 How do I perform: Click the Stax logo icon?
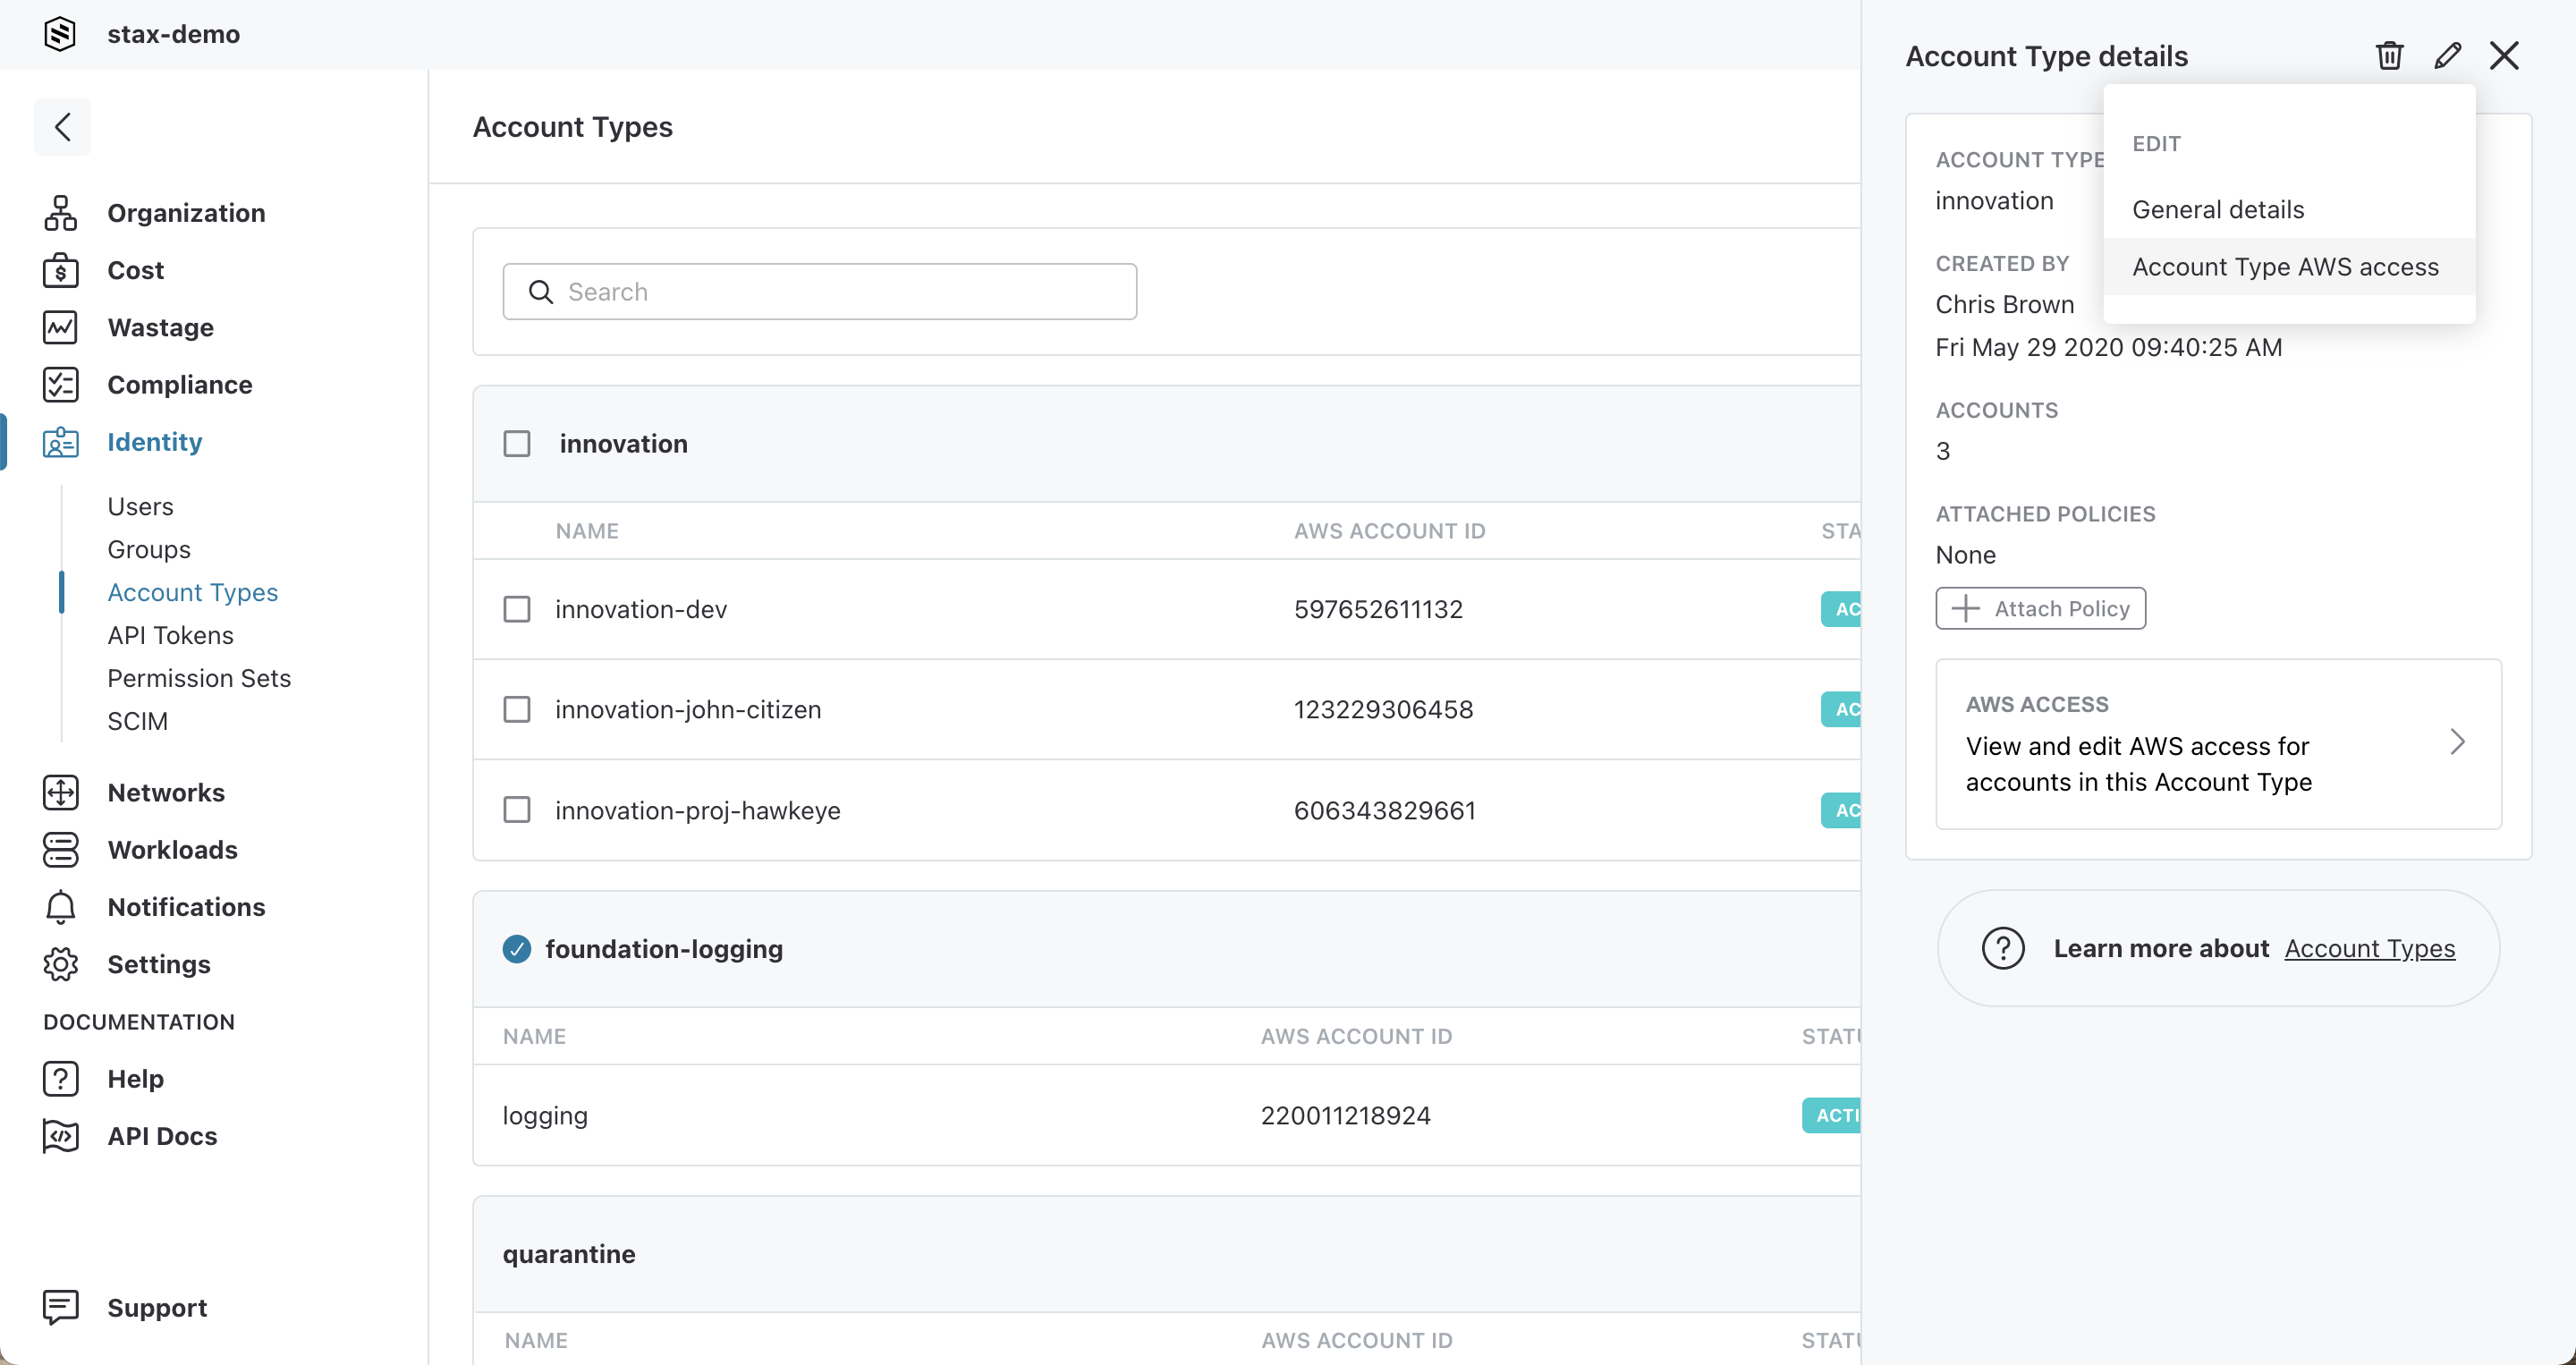click(60, 34)
